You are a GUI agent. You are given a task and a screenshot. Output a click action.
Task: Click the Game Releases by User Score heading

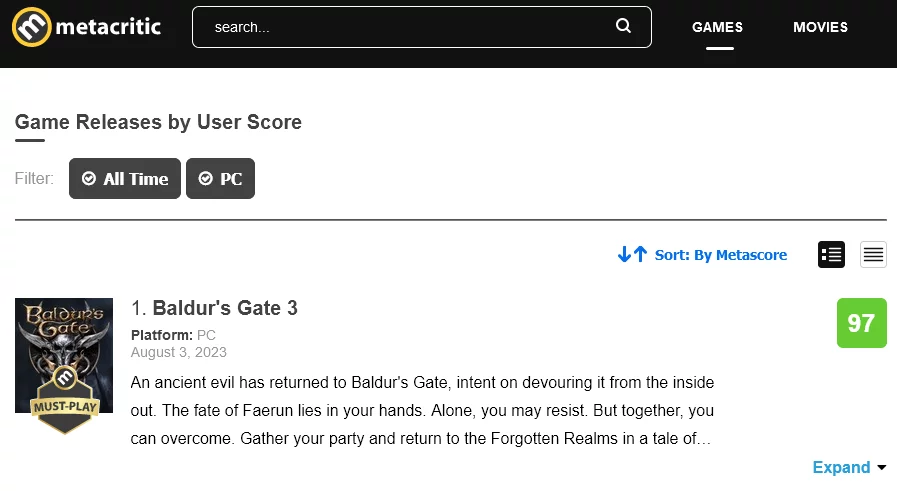pos(158,122)
